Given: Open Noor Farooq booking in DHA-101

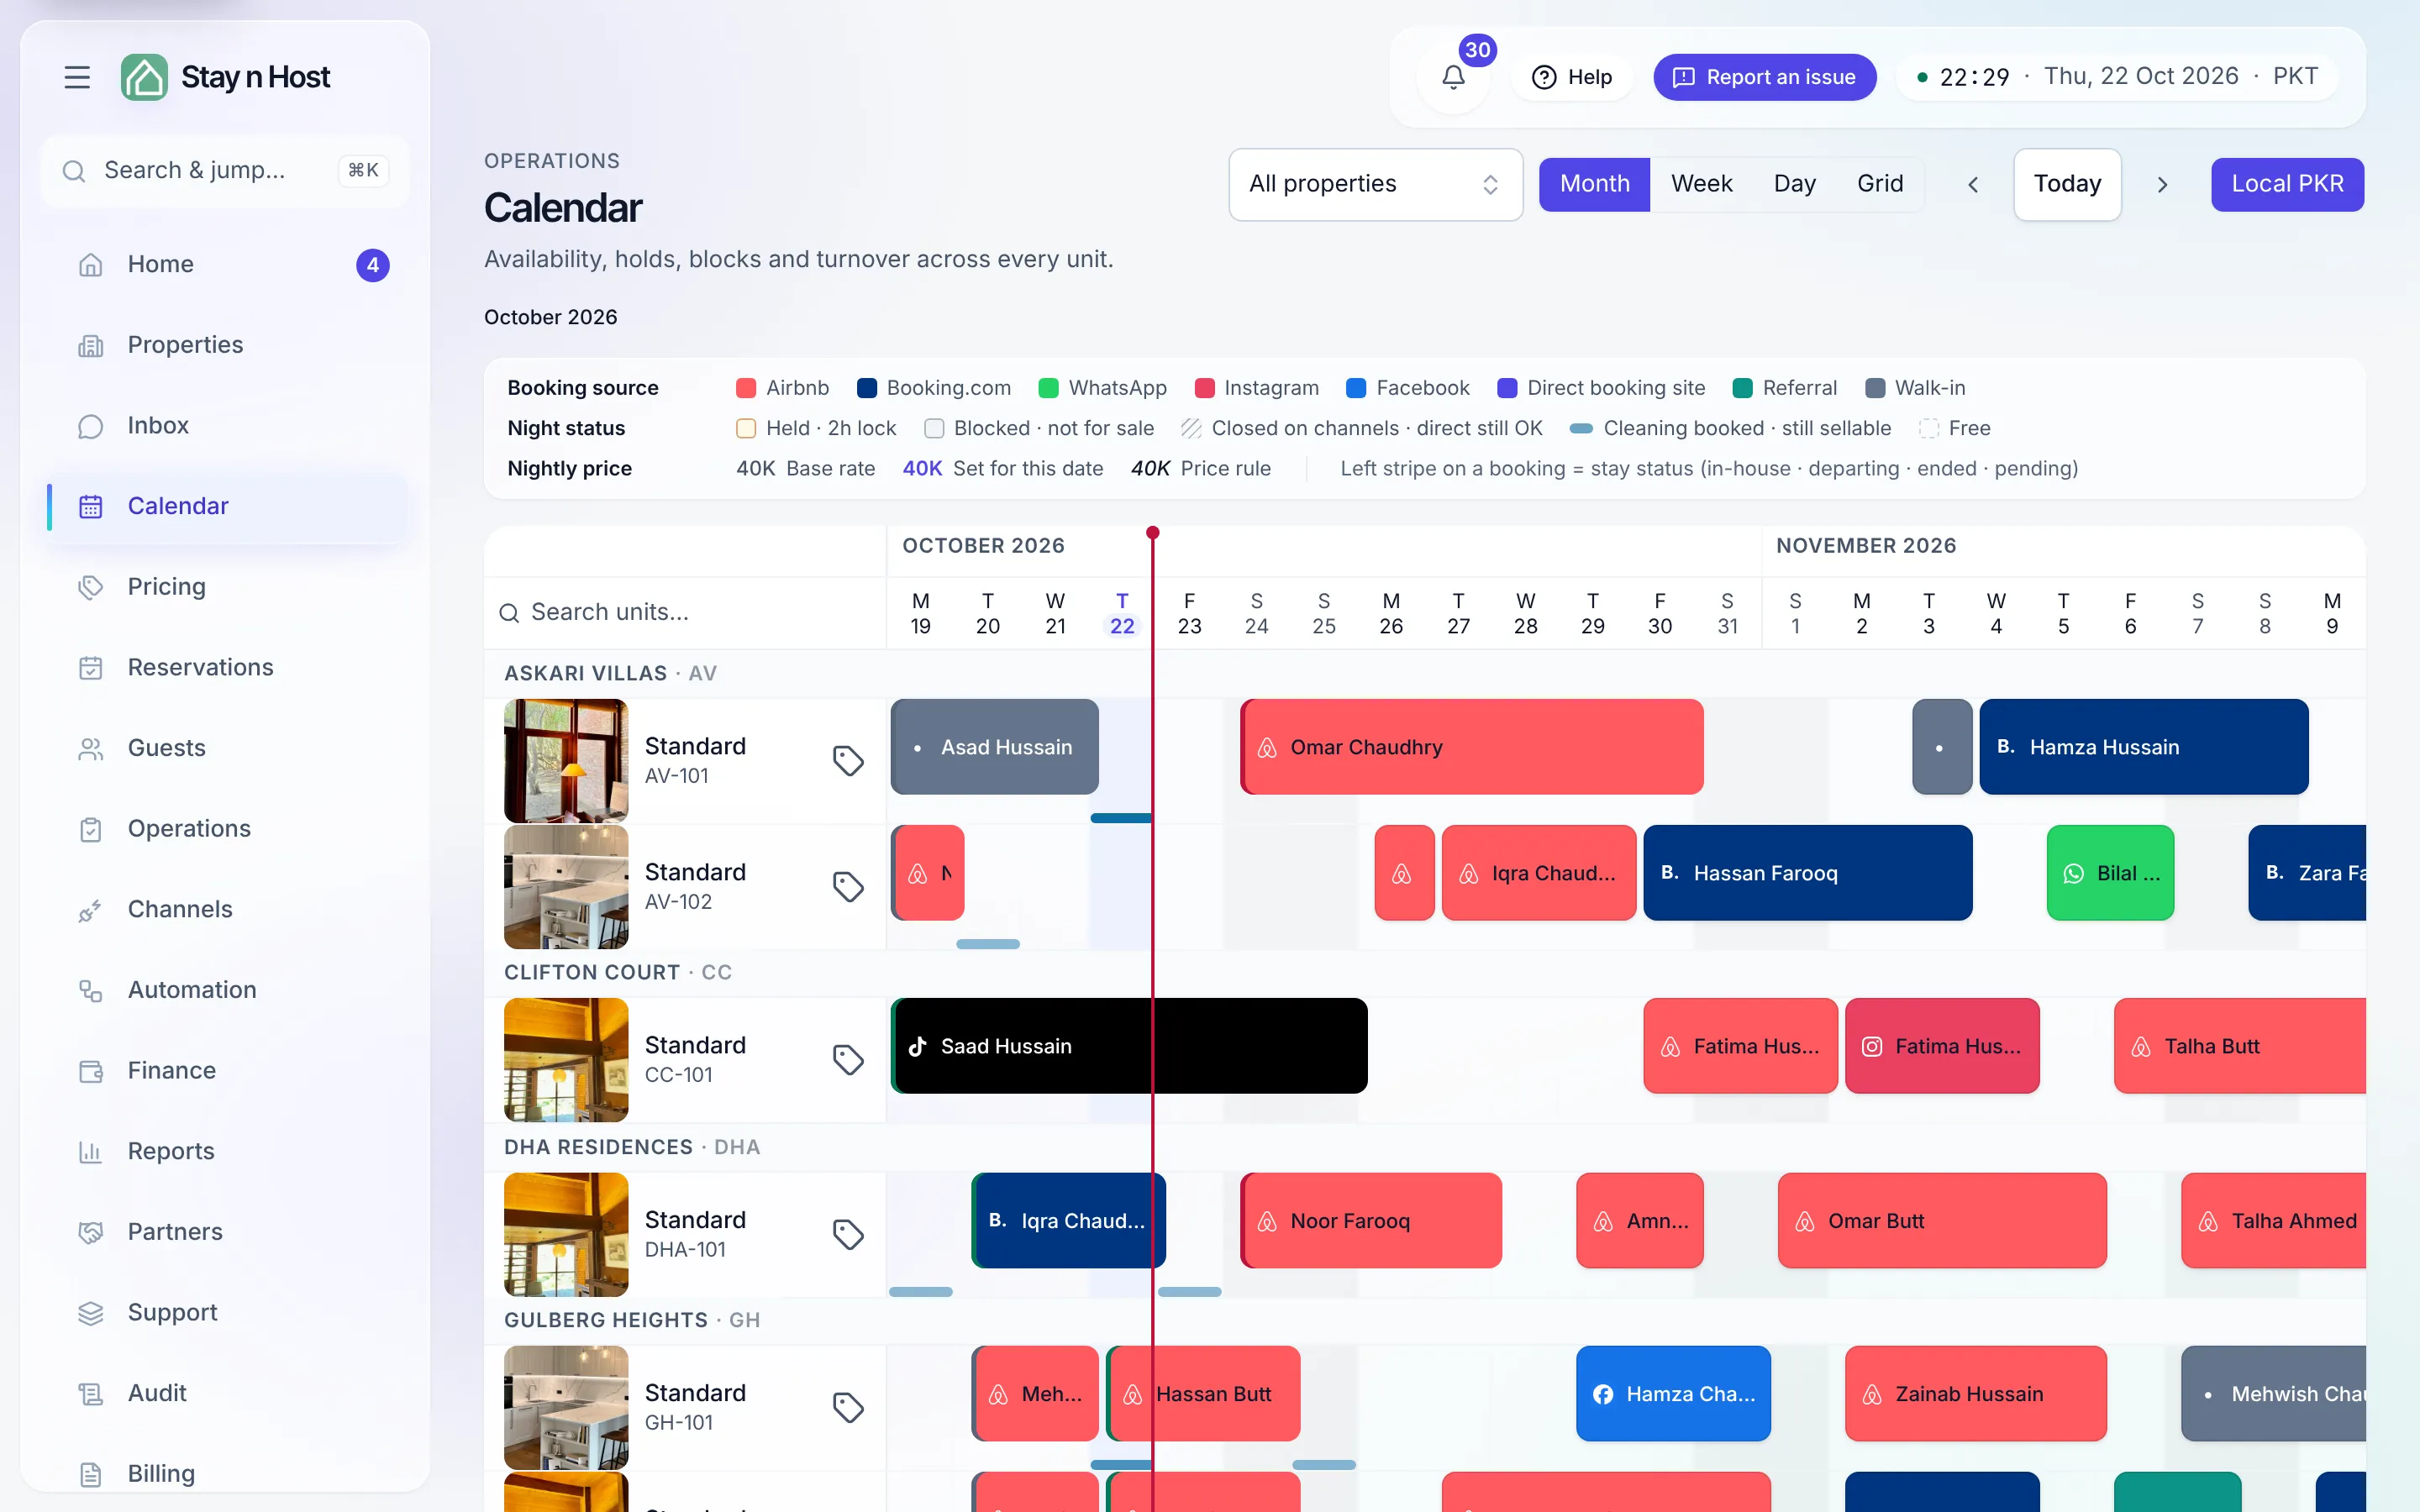Looking at the screenshot, I should point(1371,1221).
